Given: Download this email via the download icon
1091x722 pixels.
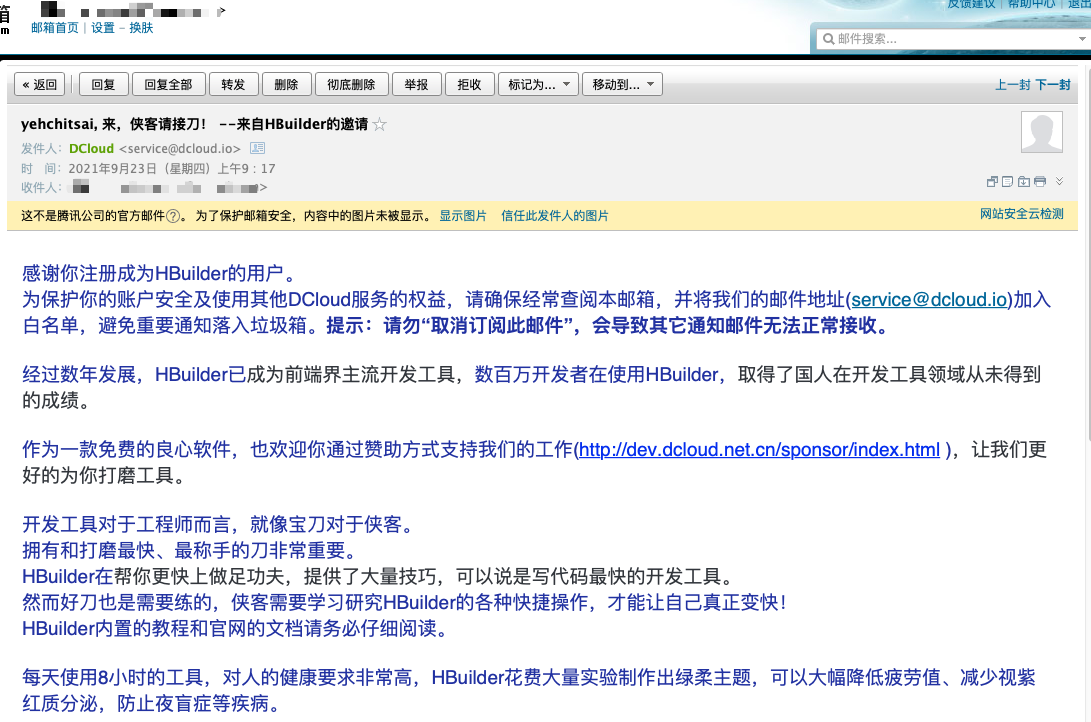Looking at the screenshot, I should coord(1024,180).
